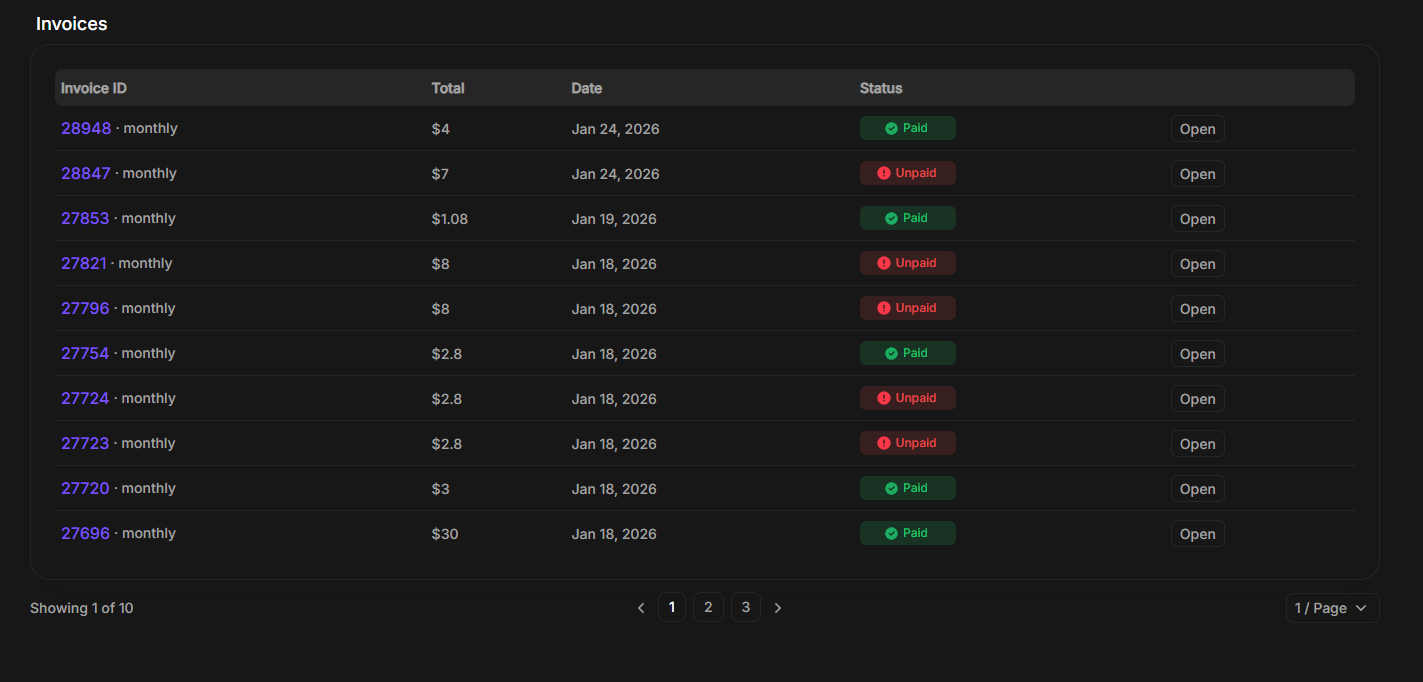Open the invoice 27796 using Open button
The height and width of the screenshot is (682, 1423).
pyautogui.click(x=1197, y=309)
